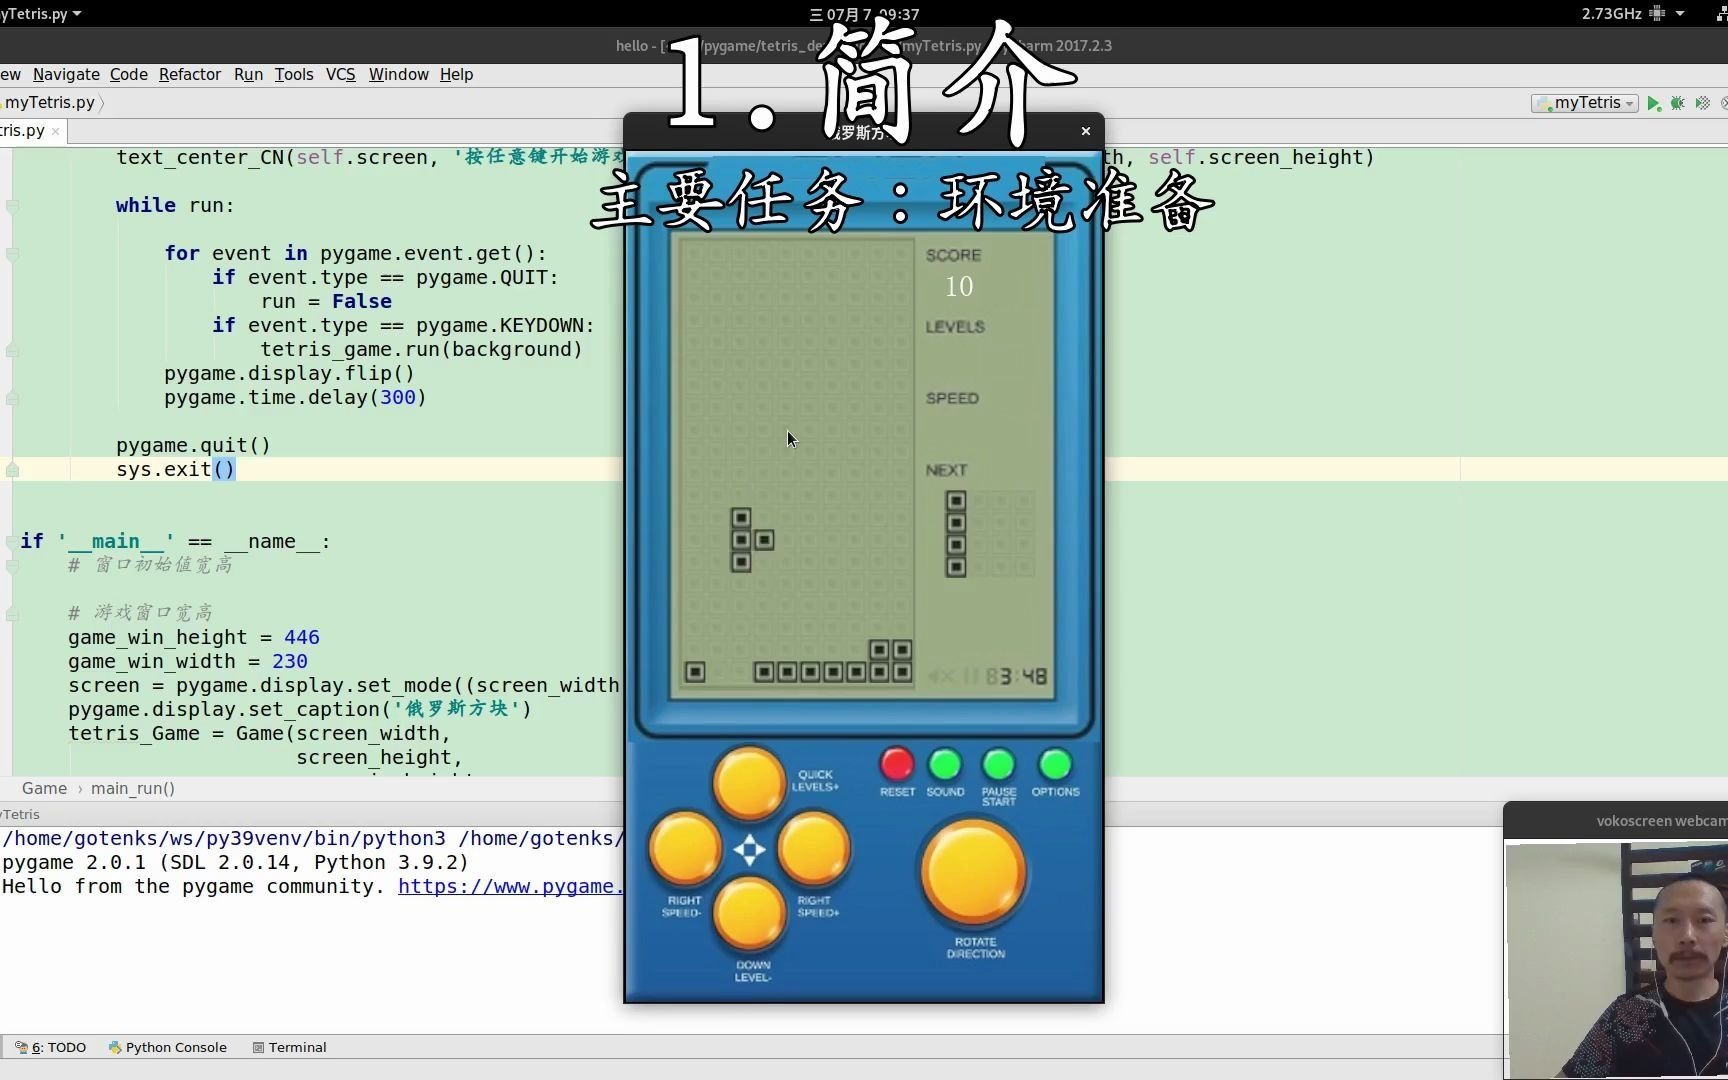Click the vokoscreen webcam preview
The width and height of the screenshot is (1728, 1080).
(1620, 950)
